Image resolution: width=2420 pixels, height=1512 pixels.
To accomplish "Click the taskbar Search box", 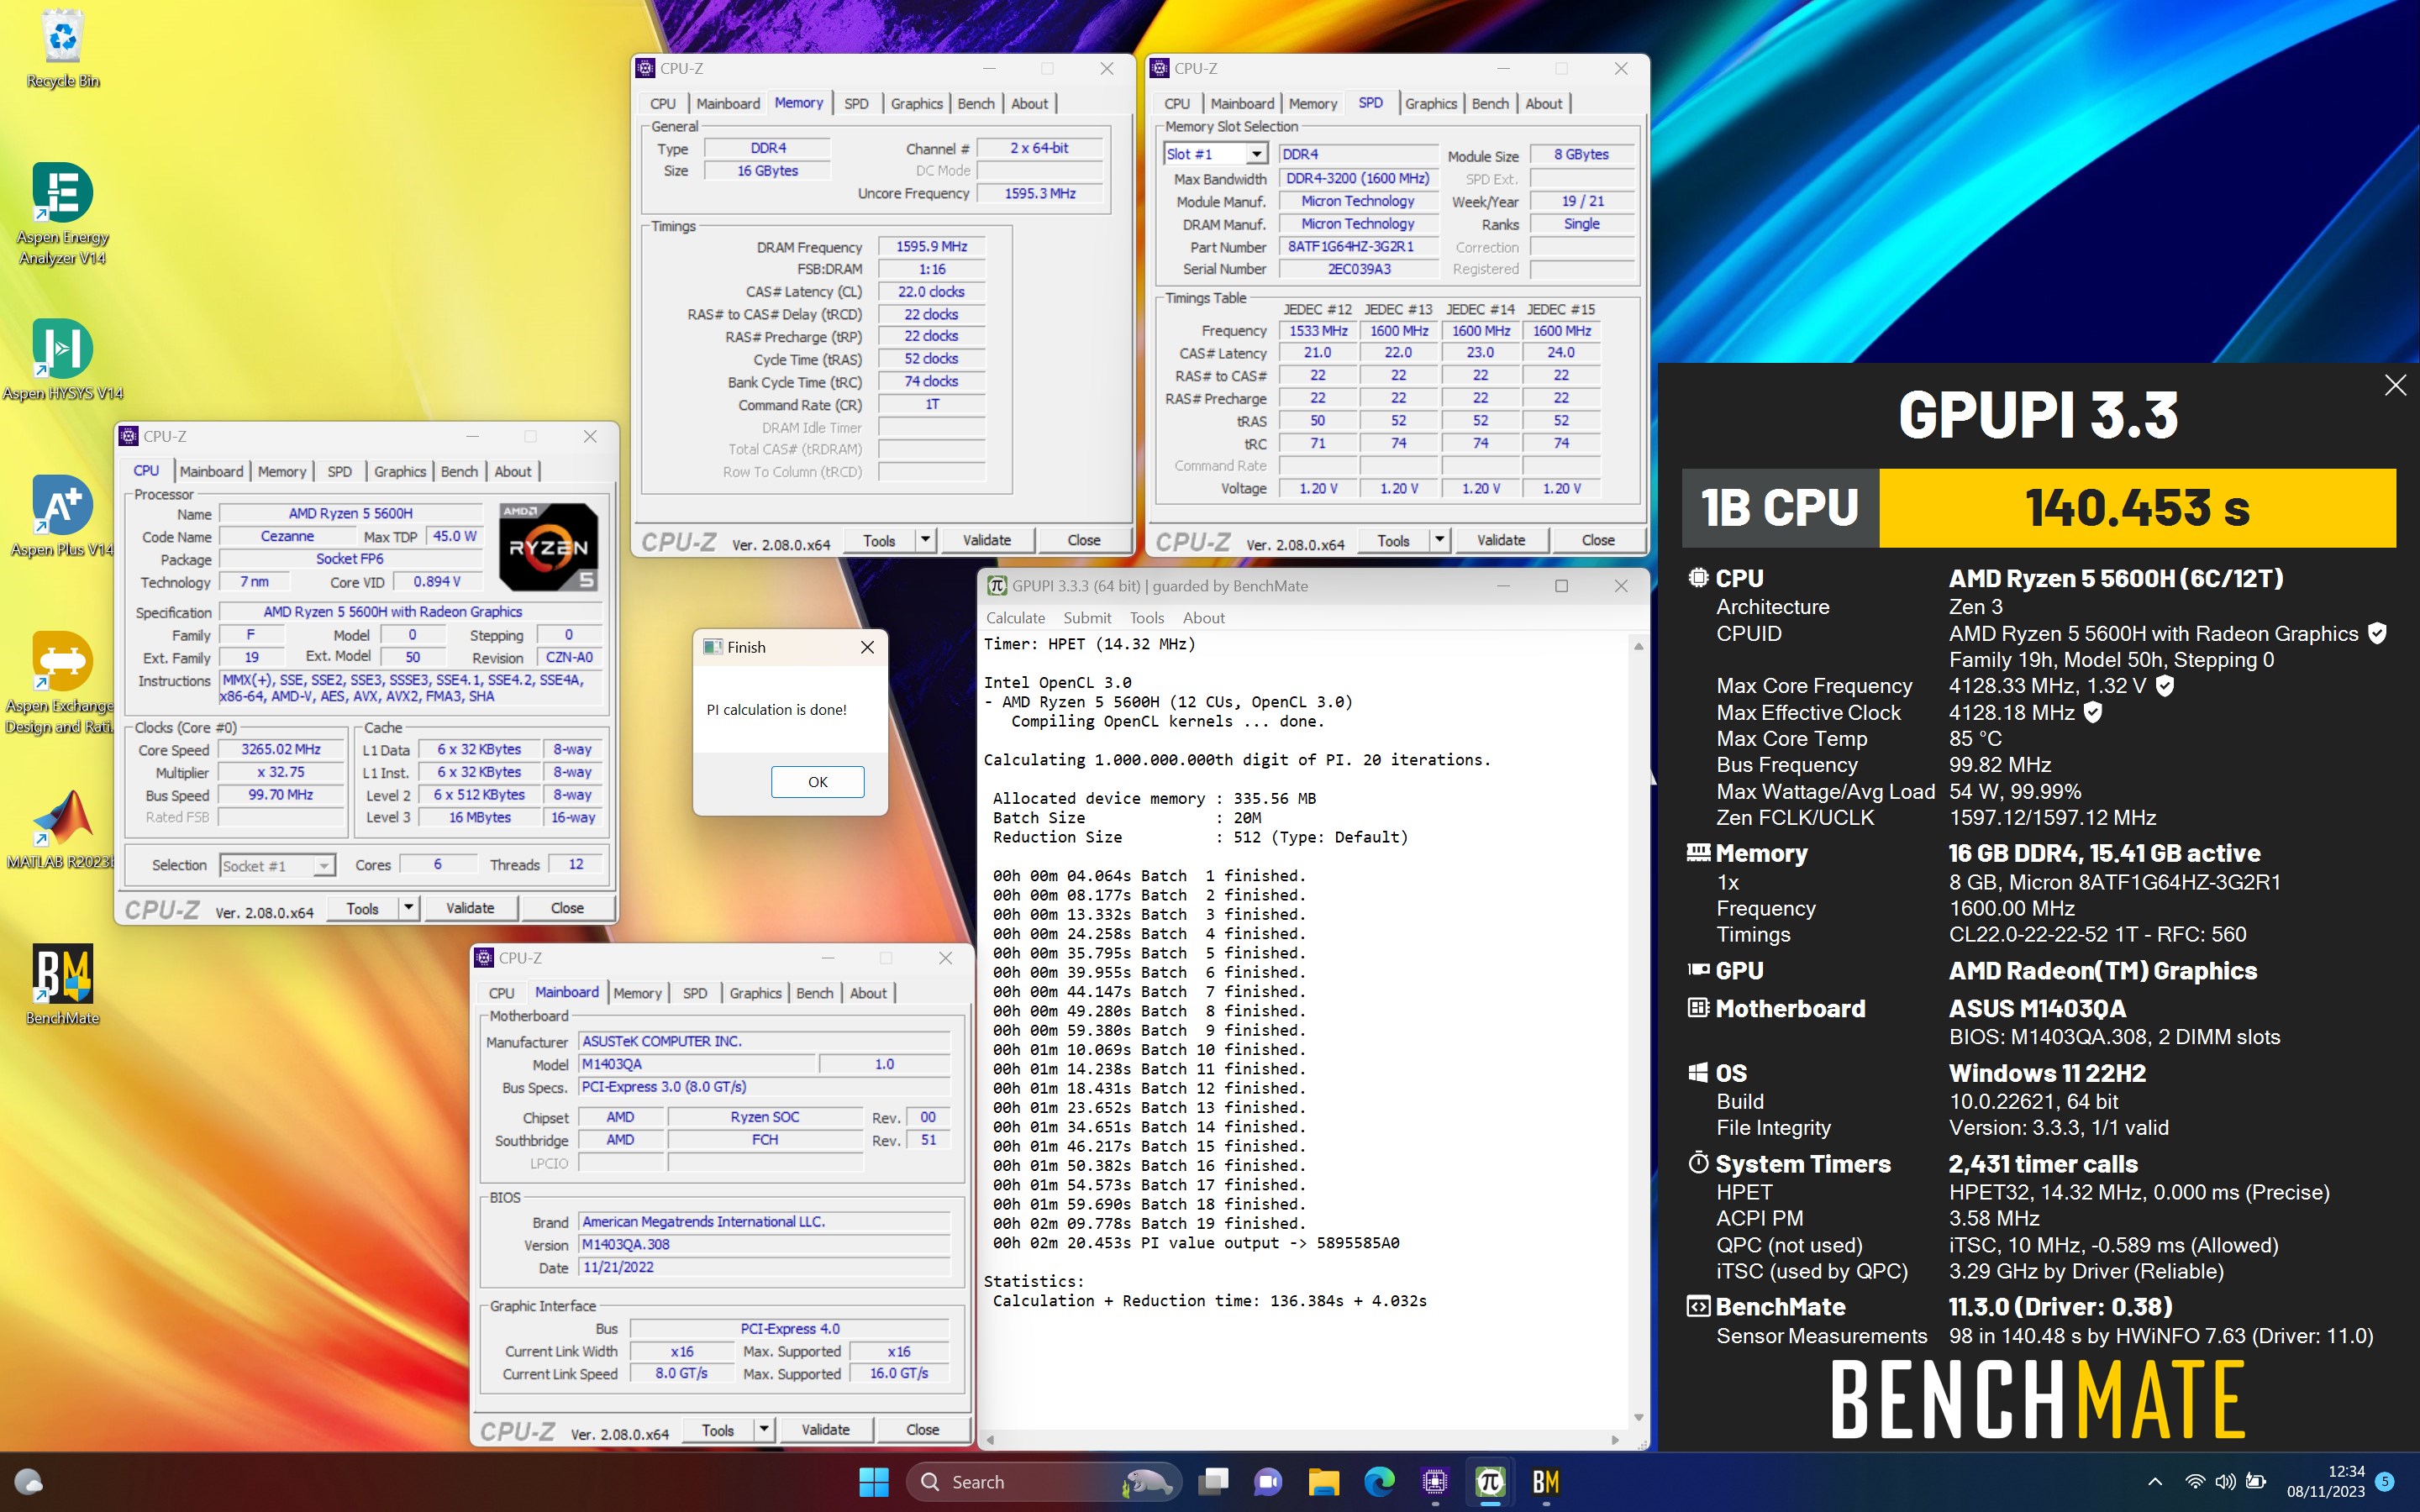I will [x=1043, y=1482].
